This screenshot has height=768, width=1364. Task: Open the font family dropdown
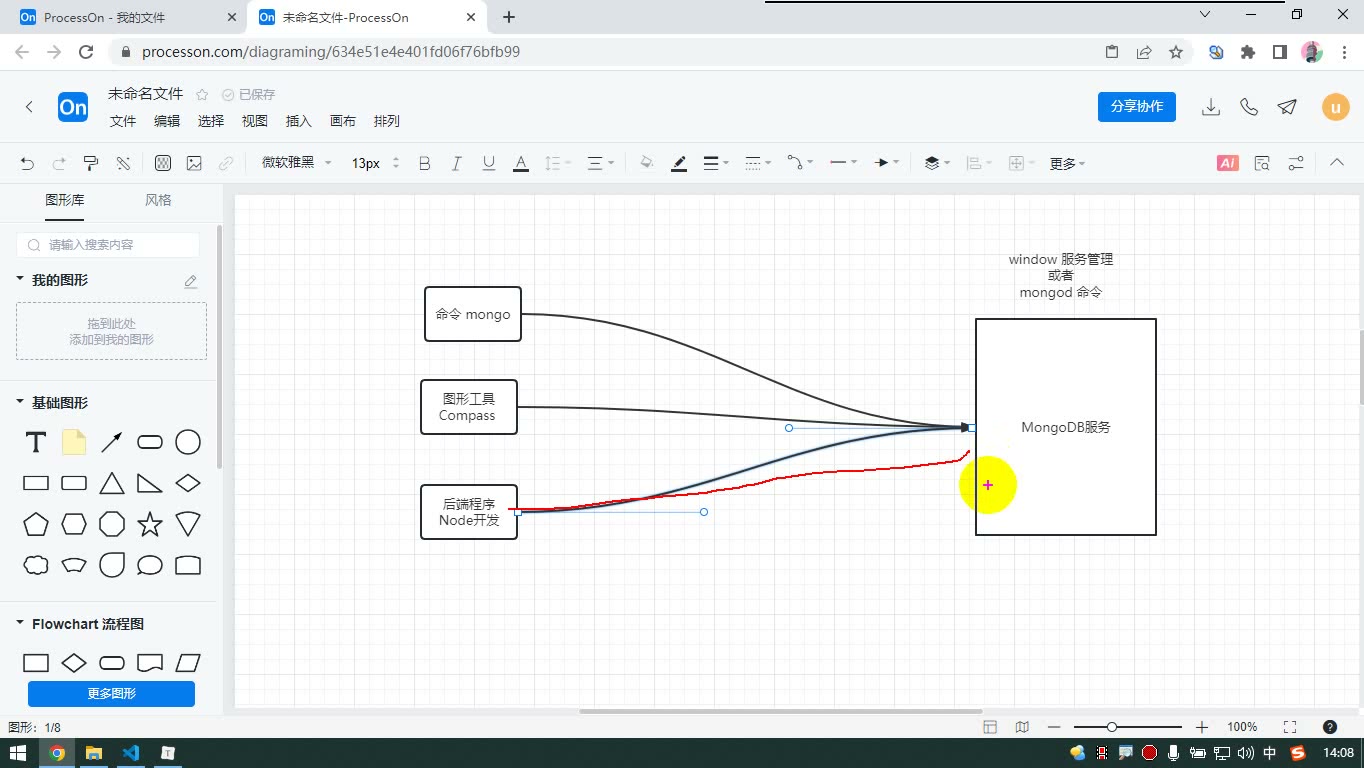[296, 163]
